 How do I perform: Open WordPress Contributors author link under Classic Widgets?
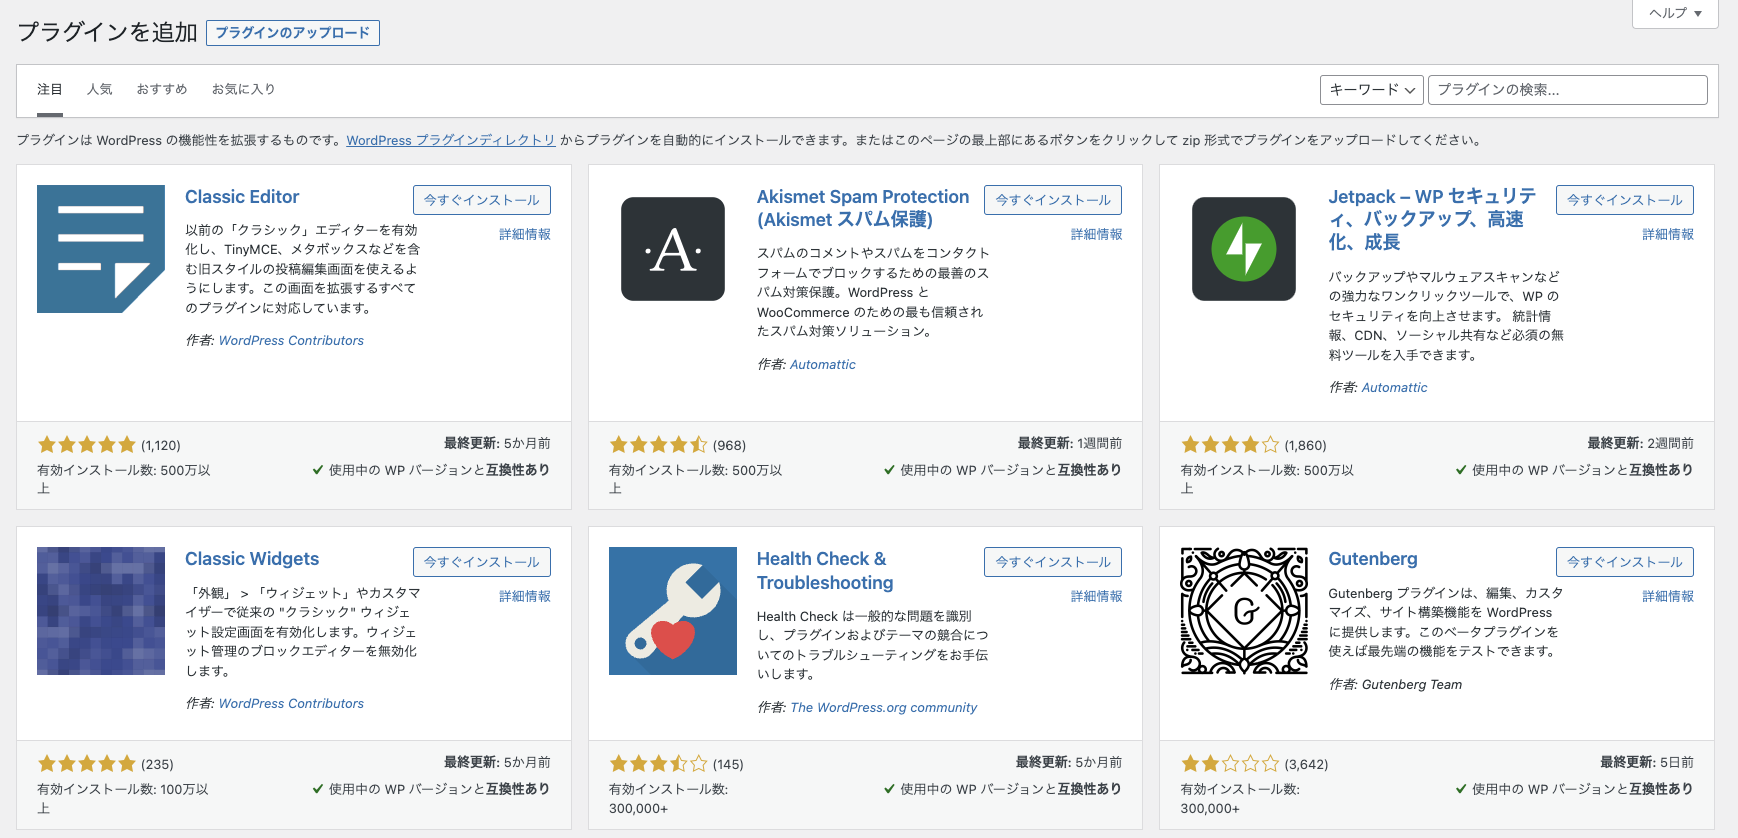(x=291, y=704)
